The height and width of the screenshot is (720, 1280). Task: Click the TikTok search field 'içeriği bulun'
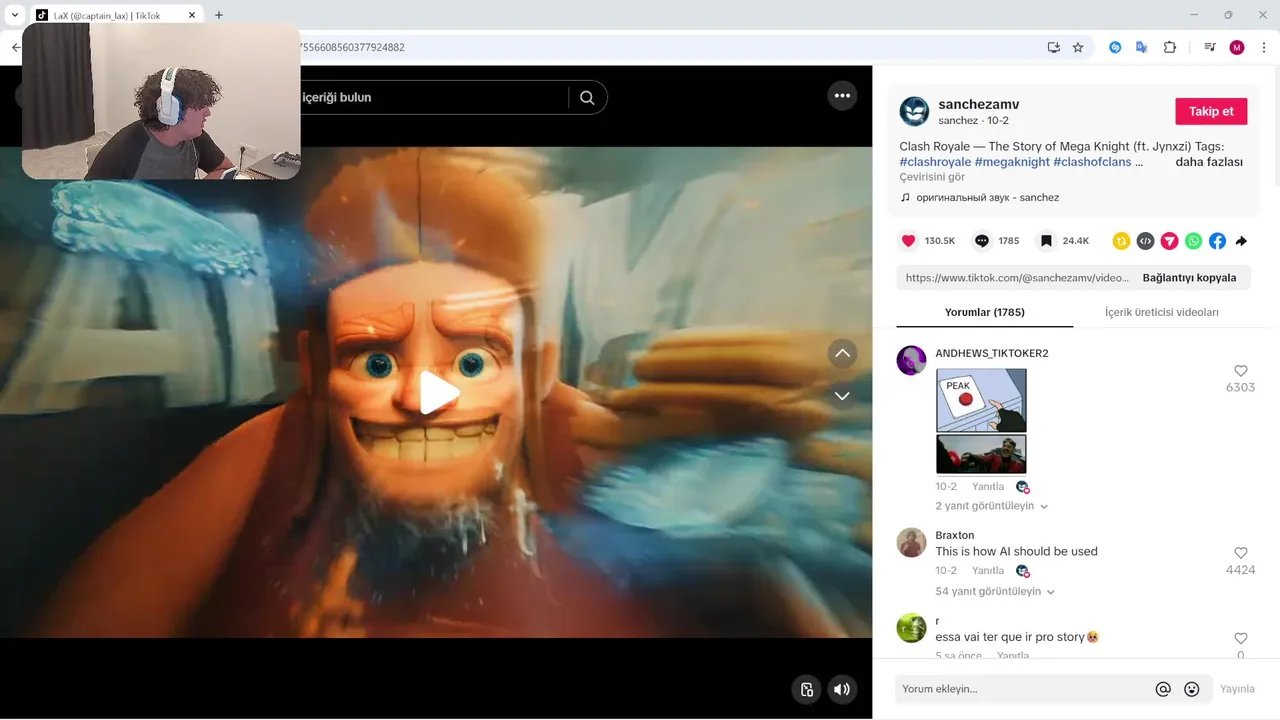433,97
